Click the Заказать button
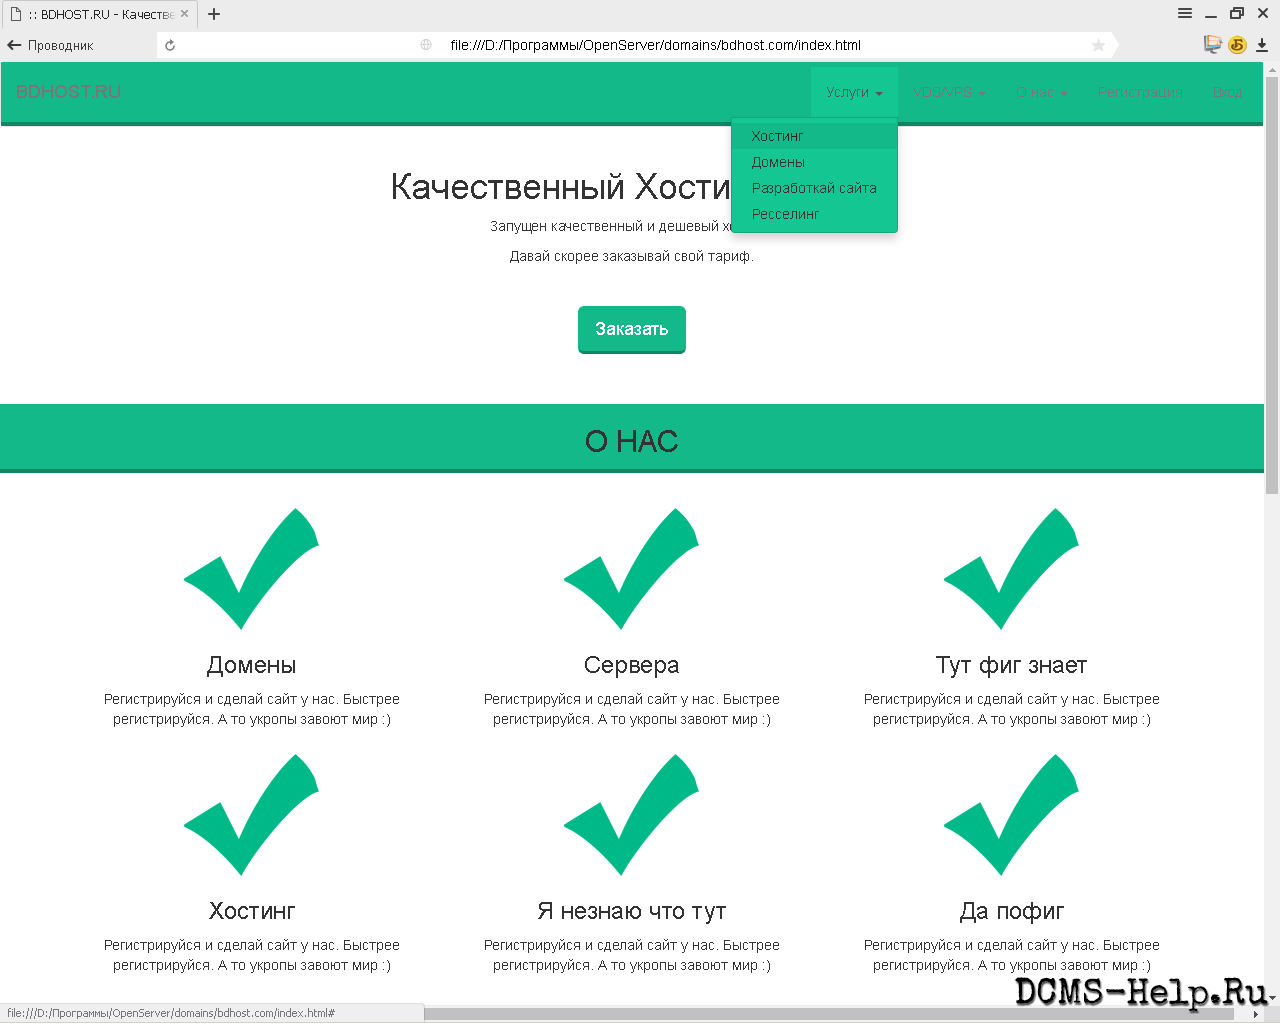Image resolution: width=1280 pixels, height=1024 pixels. click(631, 329)
